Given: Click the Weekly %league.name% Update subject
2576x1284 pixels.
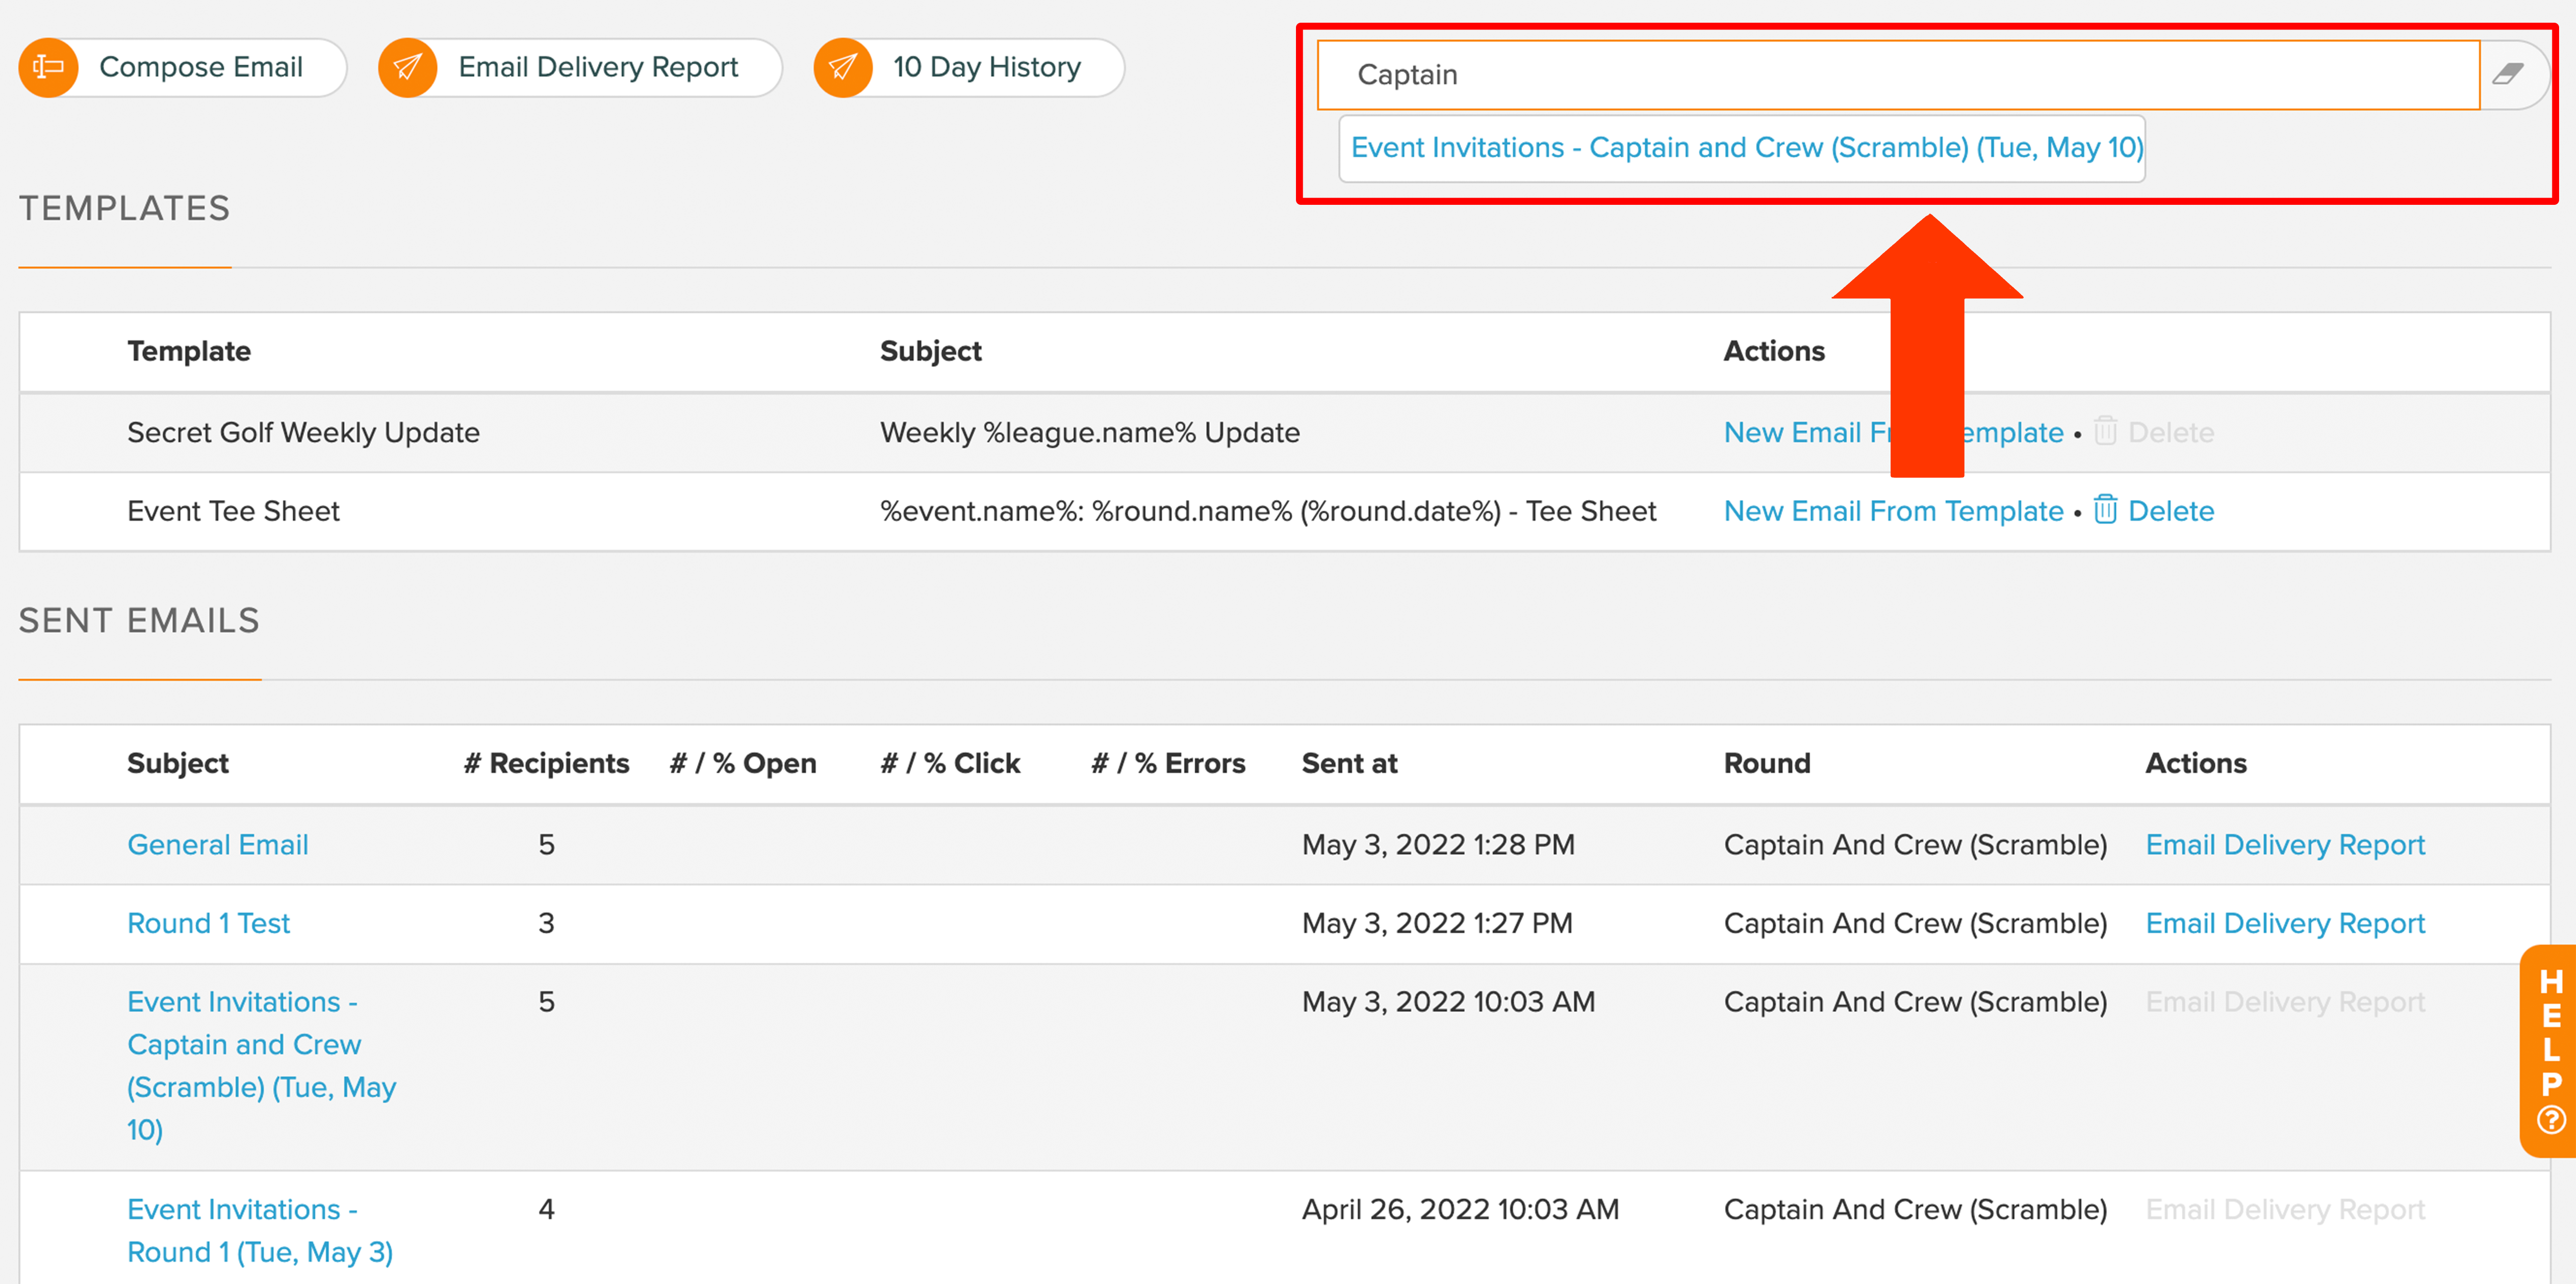Looking at the screenshot, I should click(x=1090, y=432).
